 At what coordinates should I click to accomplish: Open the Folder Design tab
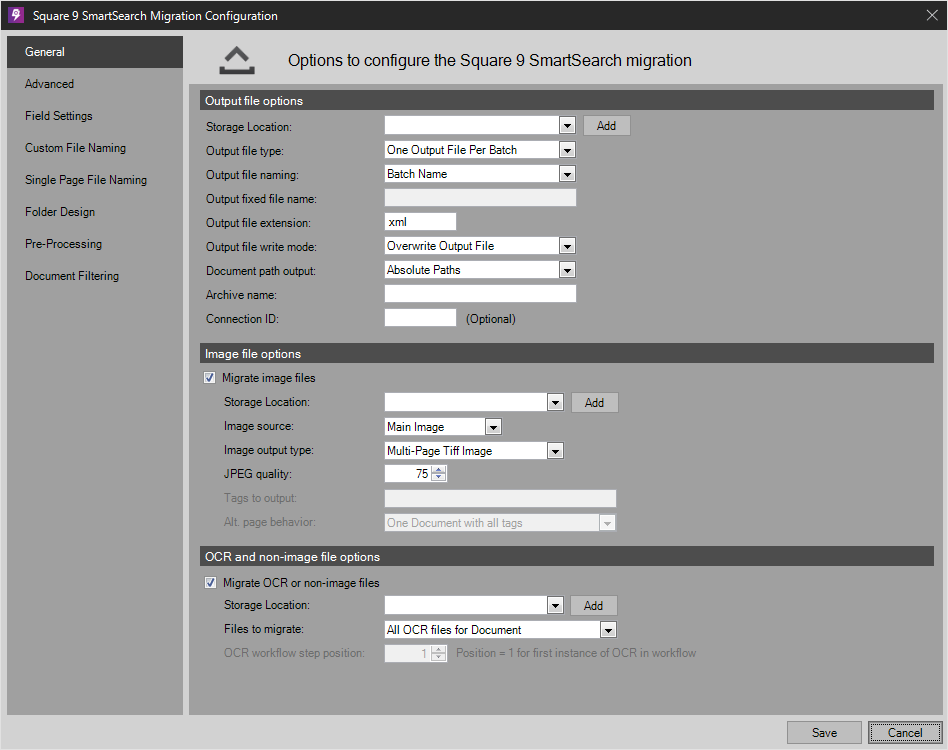[95, 212]
